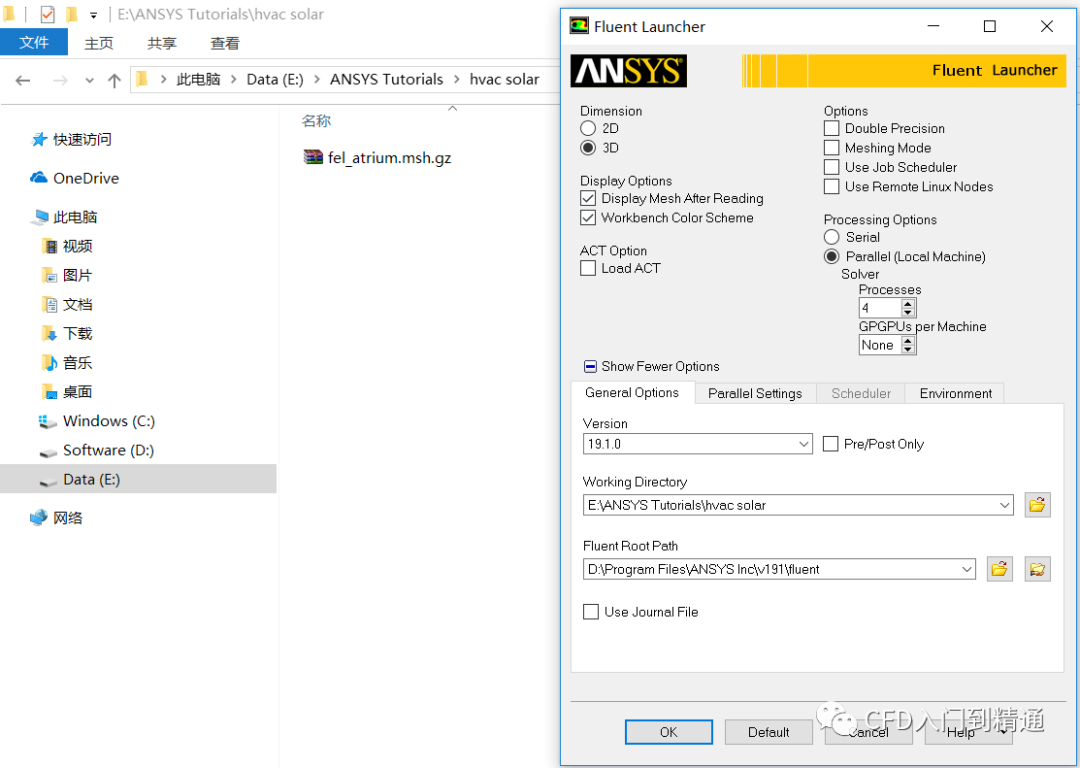1080x768 pixels.
Task: Select OneDrive cloud icon in sidebar
Action: (x=39, y=178)
